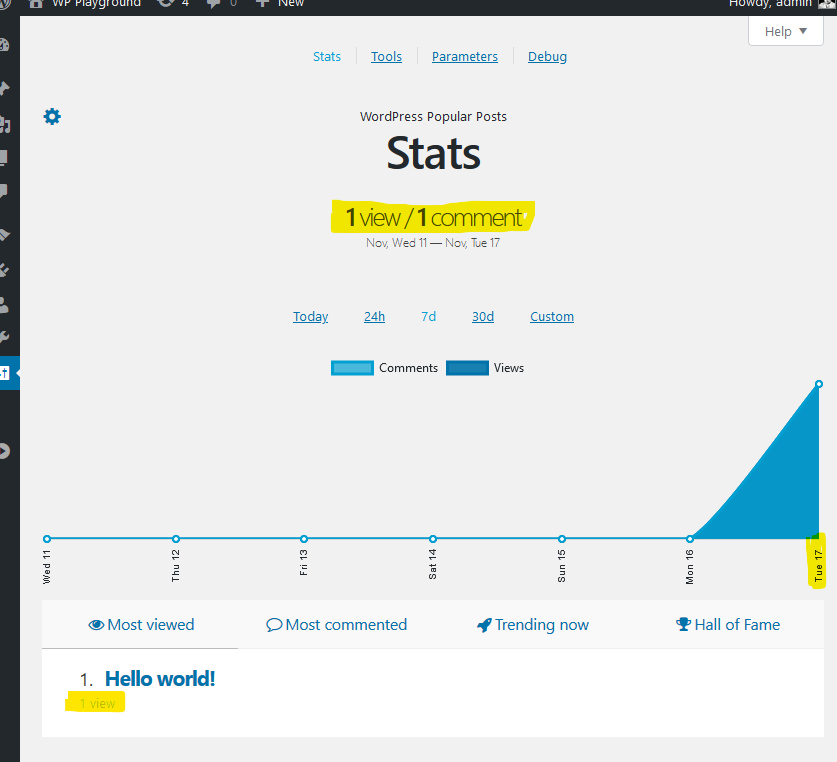Viewport: 837px width, 762px height.
Task: Expand the Help dropdown panel
Action: pyautogui.click(x=785, y=32)
